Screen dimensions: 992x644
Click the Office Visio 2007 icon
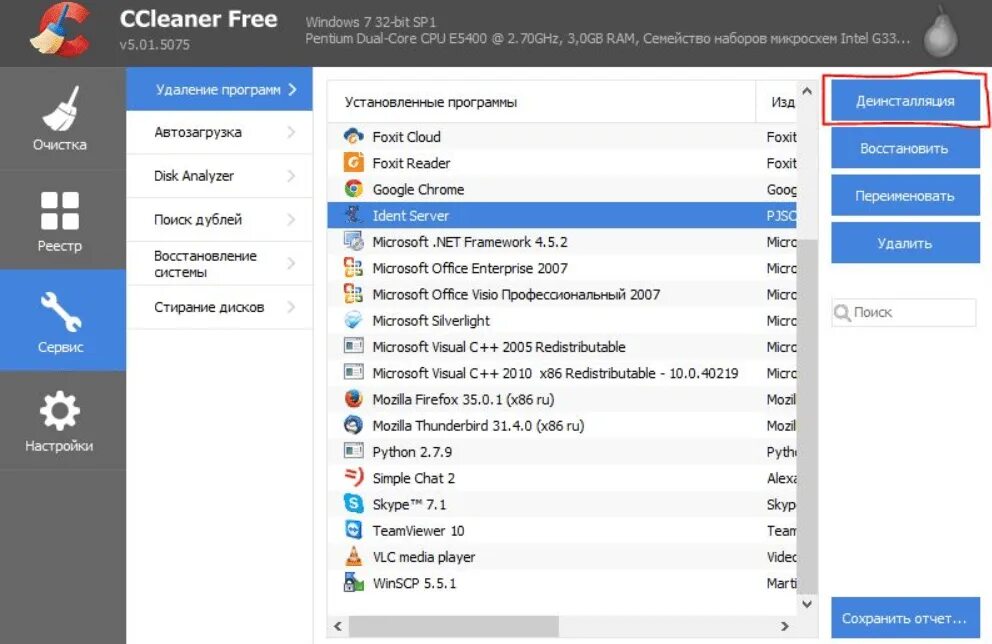(353, 294)
